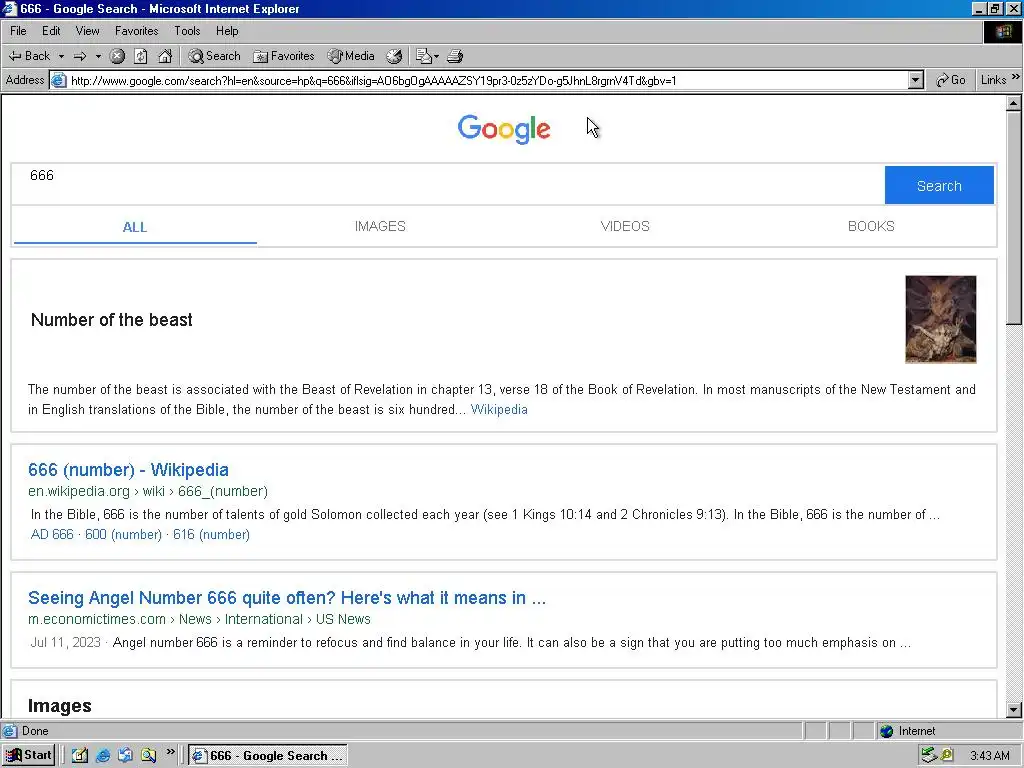This screenshot has height=768, width=1024.
Task: Click the blue Search button
Action: point(939,185)
